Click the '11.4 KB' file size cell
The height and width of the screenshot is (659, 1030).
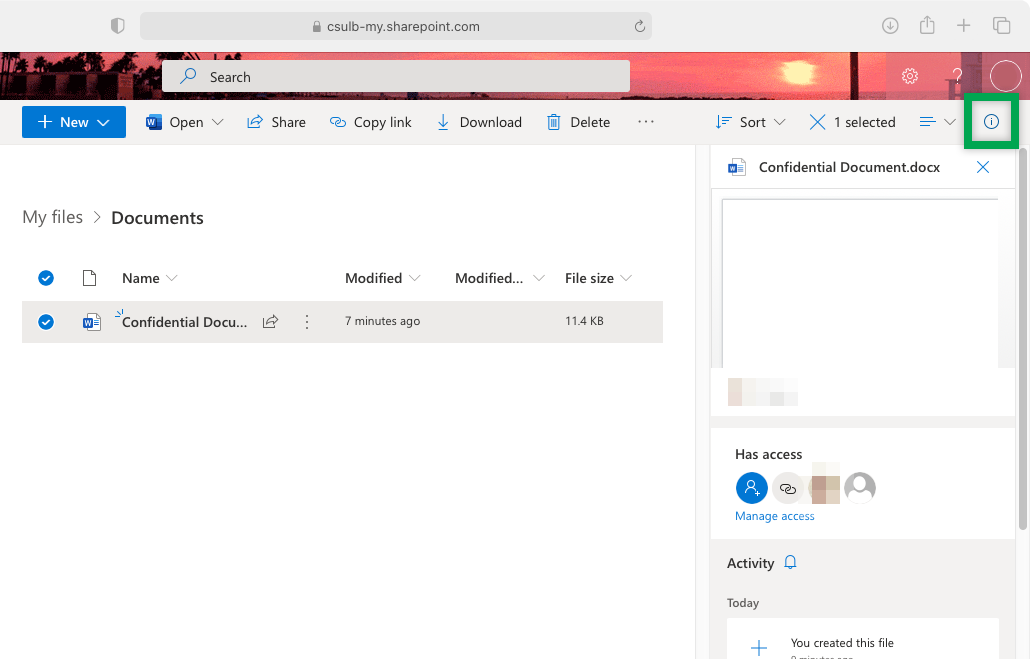click(x=584, y=321)
